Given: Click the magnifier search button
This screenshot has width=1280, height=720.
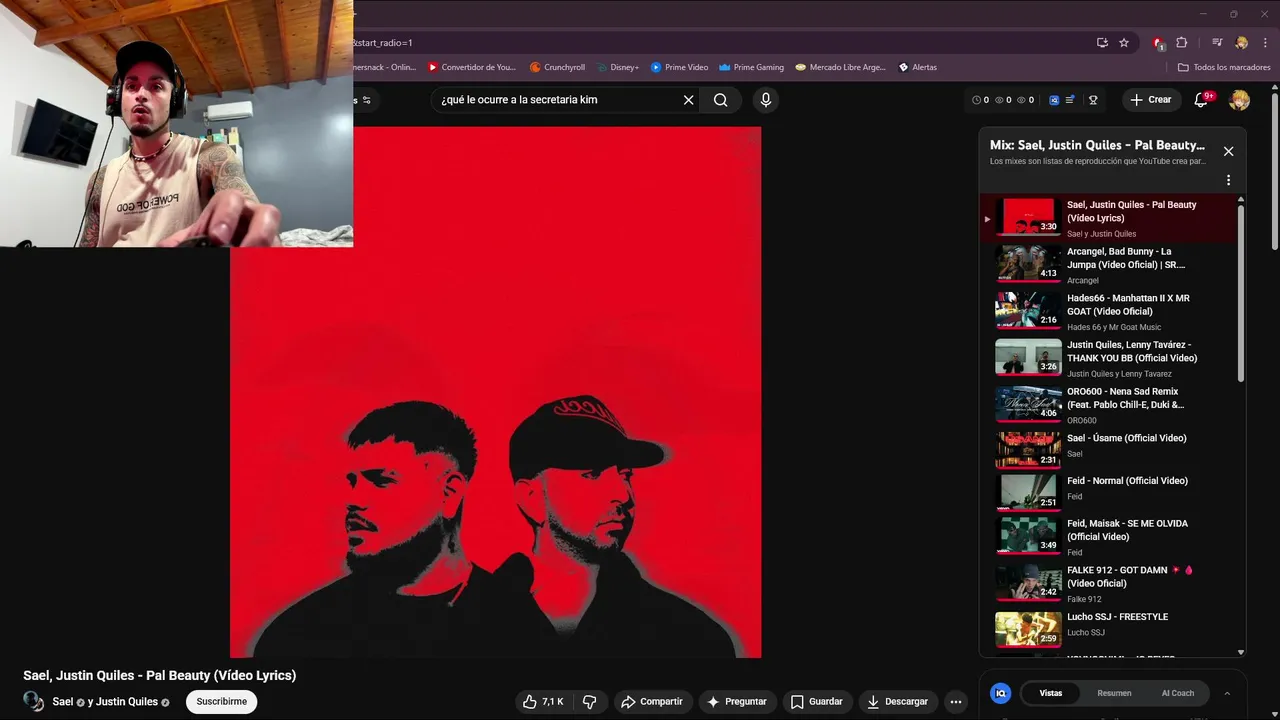Looking at the screenshot, I should coord(720,100).
